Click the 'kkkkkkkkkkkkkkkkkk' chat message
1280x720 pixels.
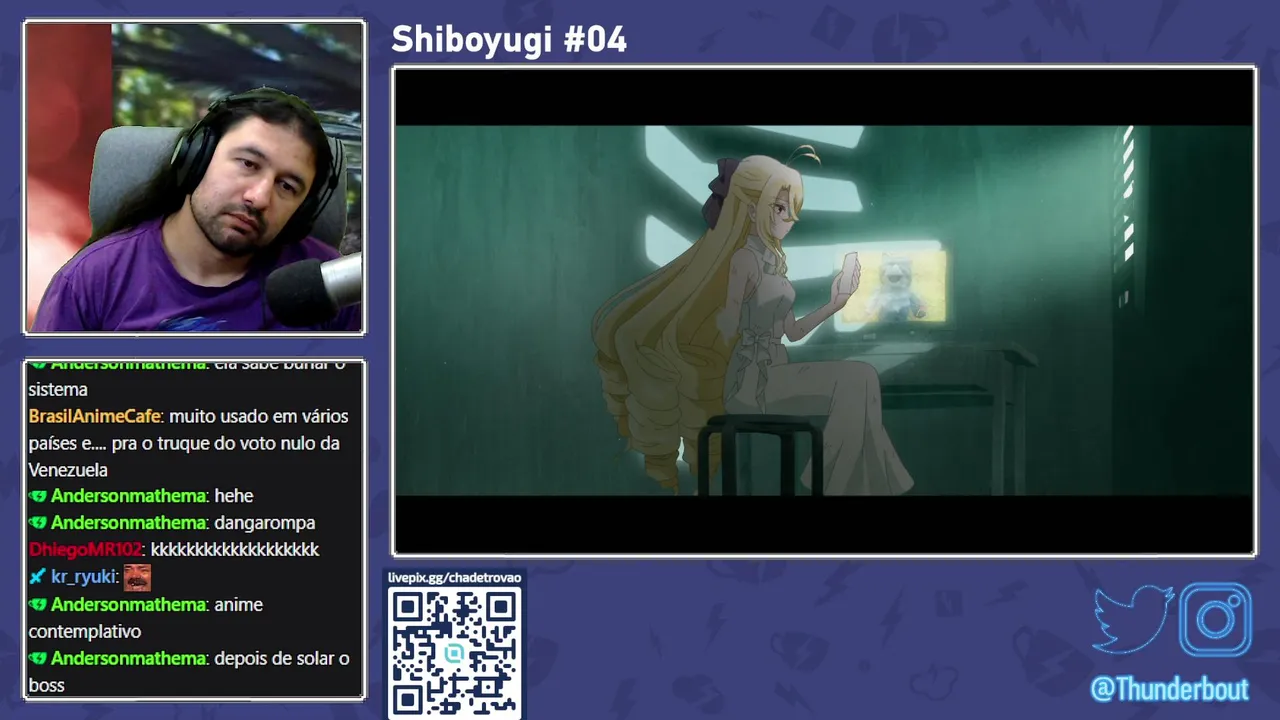[x=235, y=550]
